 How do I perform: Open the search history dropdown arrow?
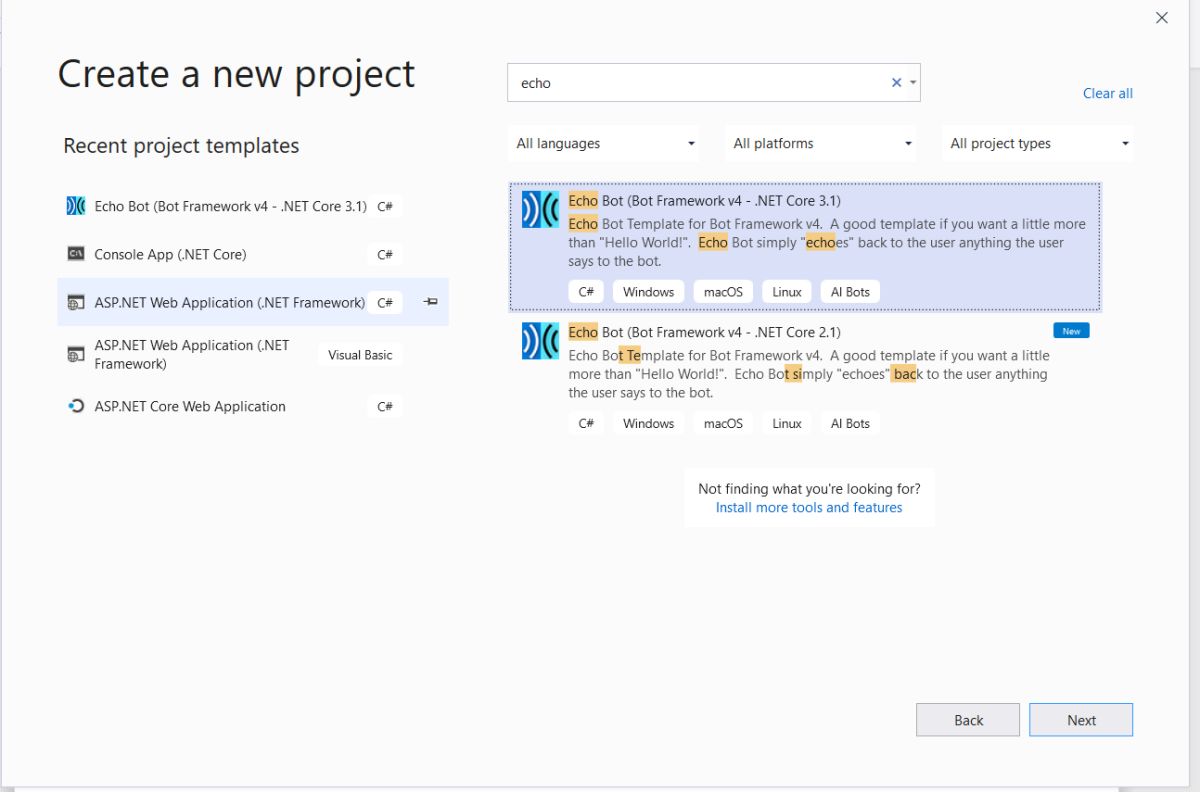(913, 83)
